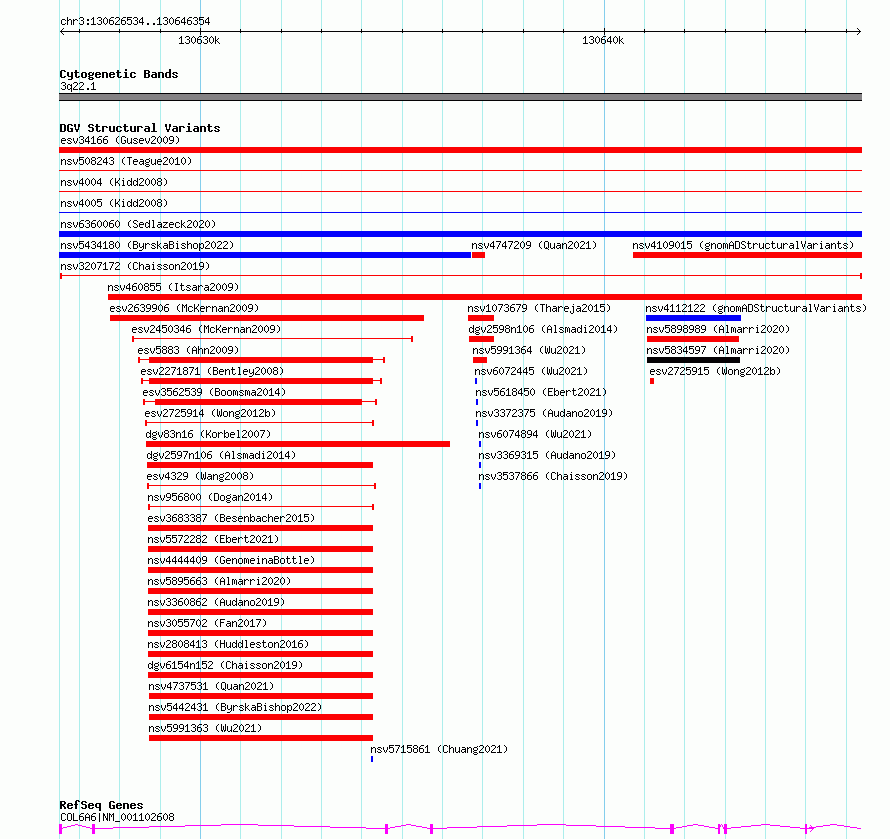
Task: Open nsv1073679 (Thareja2015) label
Action: click(539, 308)
